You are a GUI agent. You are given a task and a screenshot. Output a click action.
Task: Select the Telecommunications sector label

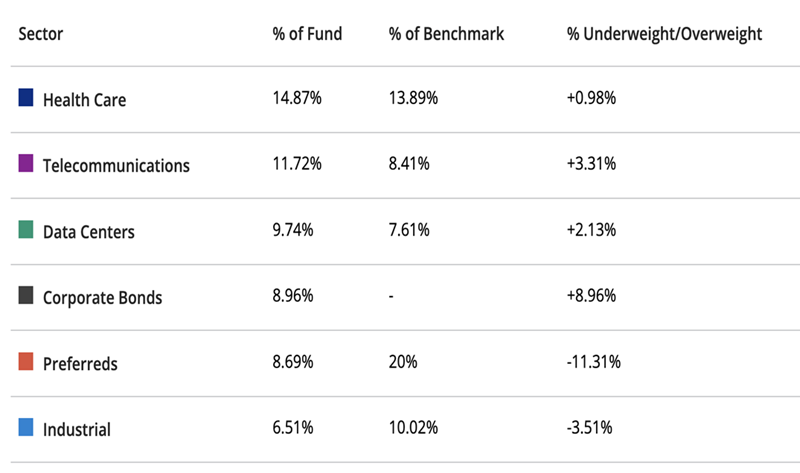(116, 166)
